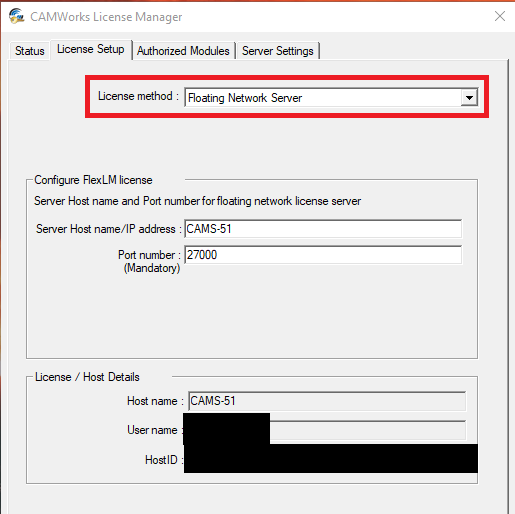Switch to the Status tab
Viewport: 515px width, 514px height.
pyautogui.click(x=30, y=51)
